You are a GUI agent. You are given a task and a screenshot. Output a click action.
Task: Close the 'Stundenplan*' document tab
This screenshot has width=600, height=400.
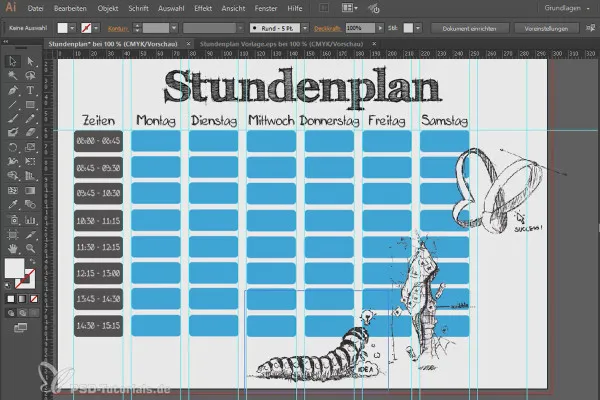(188, 44)
